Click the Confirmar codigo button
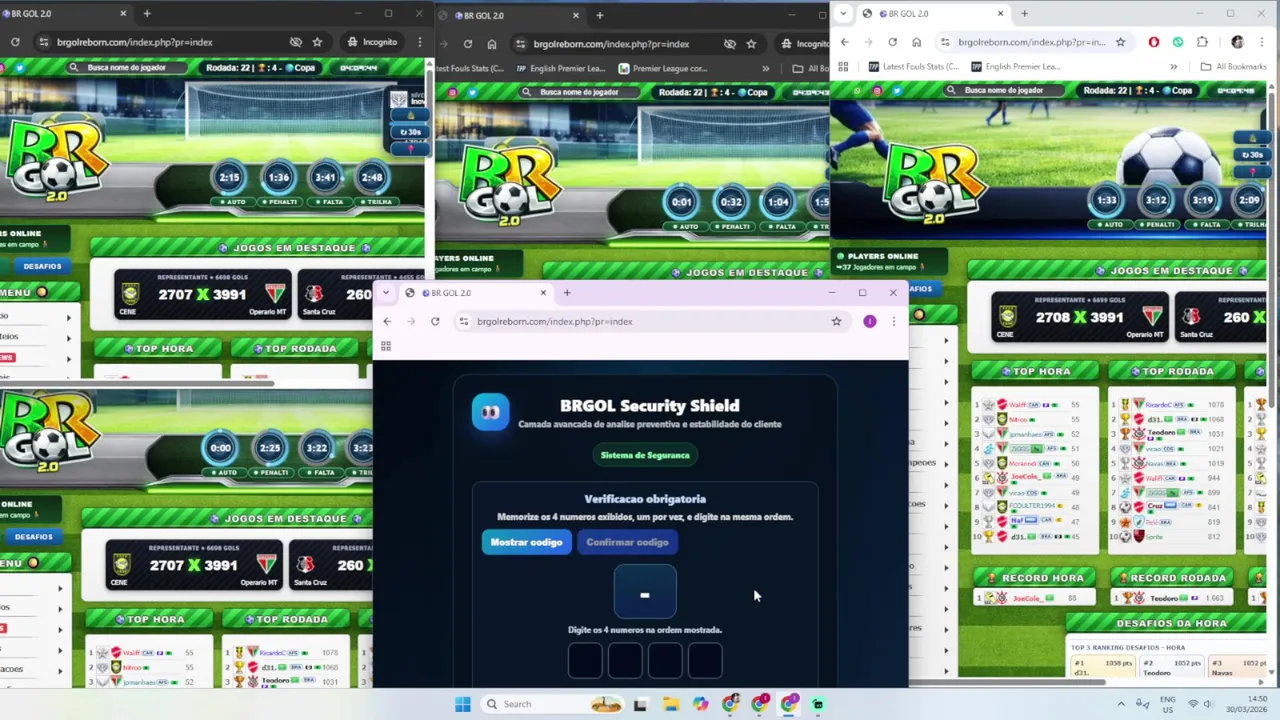Image resolution: width=1280 pixels, height=720 pixels. click(x=627, y=542)
